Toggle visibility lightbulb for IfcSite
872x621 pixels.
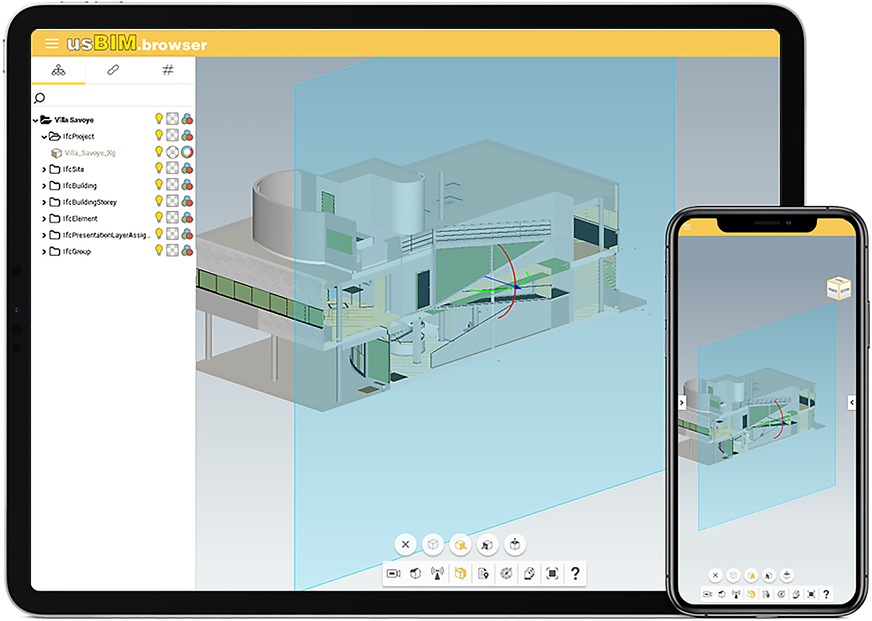[x=158, y=169]
